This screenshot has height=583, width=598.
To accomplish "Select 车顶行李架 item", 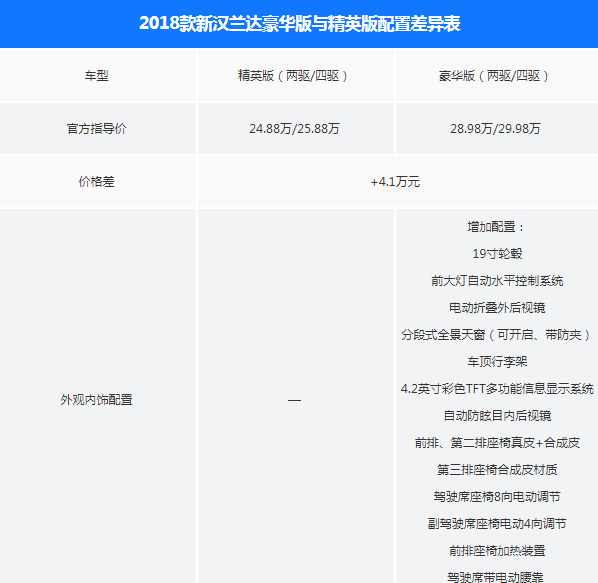I will tap(497, 361).
